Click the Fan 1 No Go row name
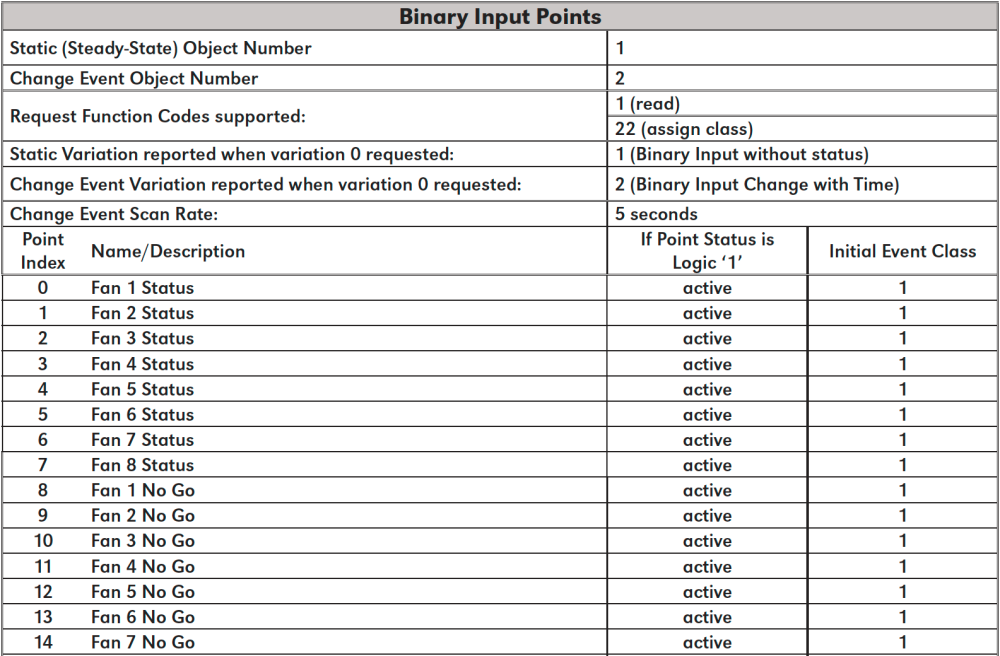 143,490
